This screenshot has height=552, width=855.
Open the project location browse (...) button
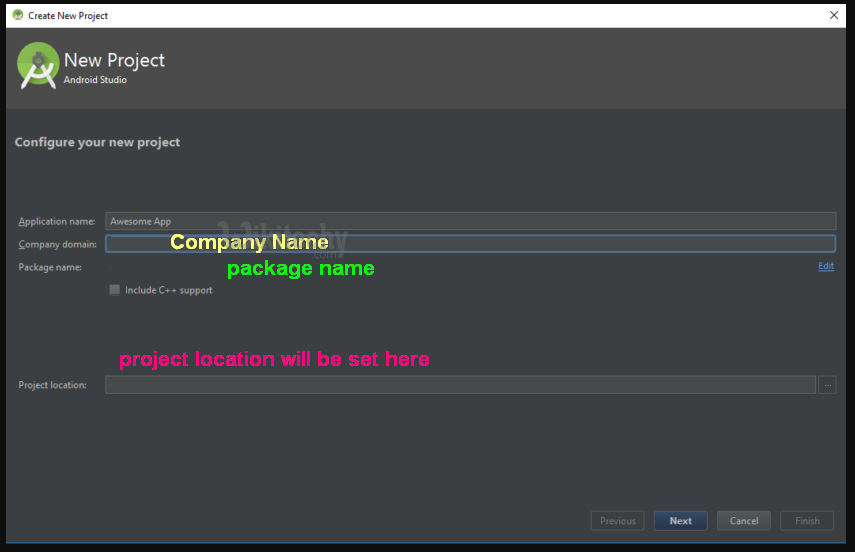pyautogui.click(x=827, y=385)
